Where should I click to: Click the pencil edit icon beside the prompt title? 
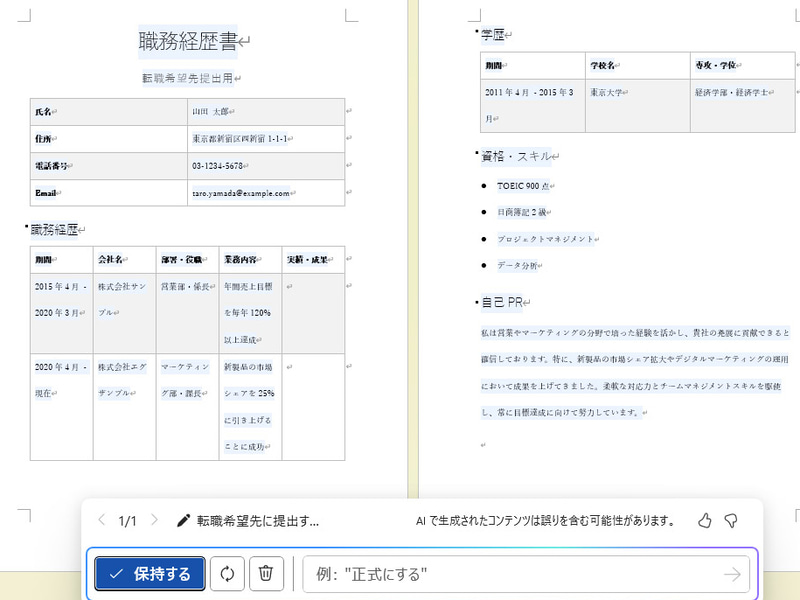click(185, 521)
